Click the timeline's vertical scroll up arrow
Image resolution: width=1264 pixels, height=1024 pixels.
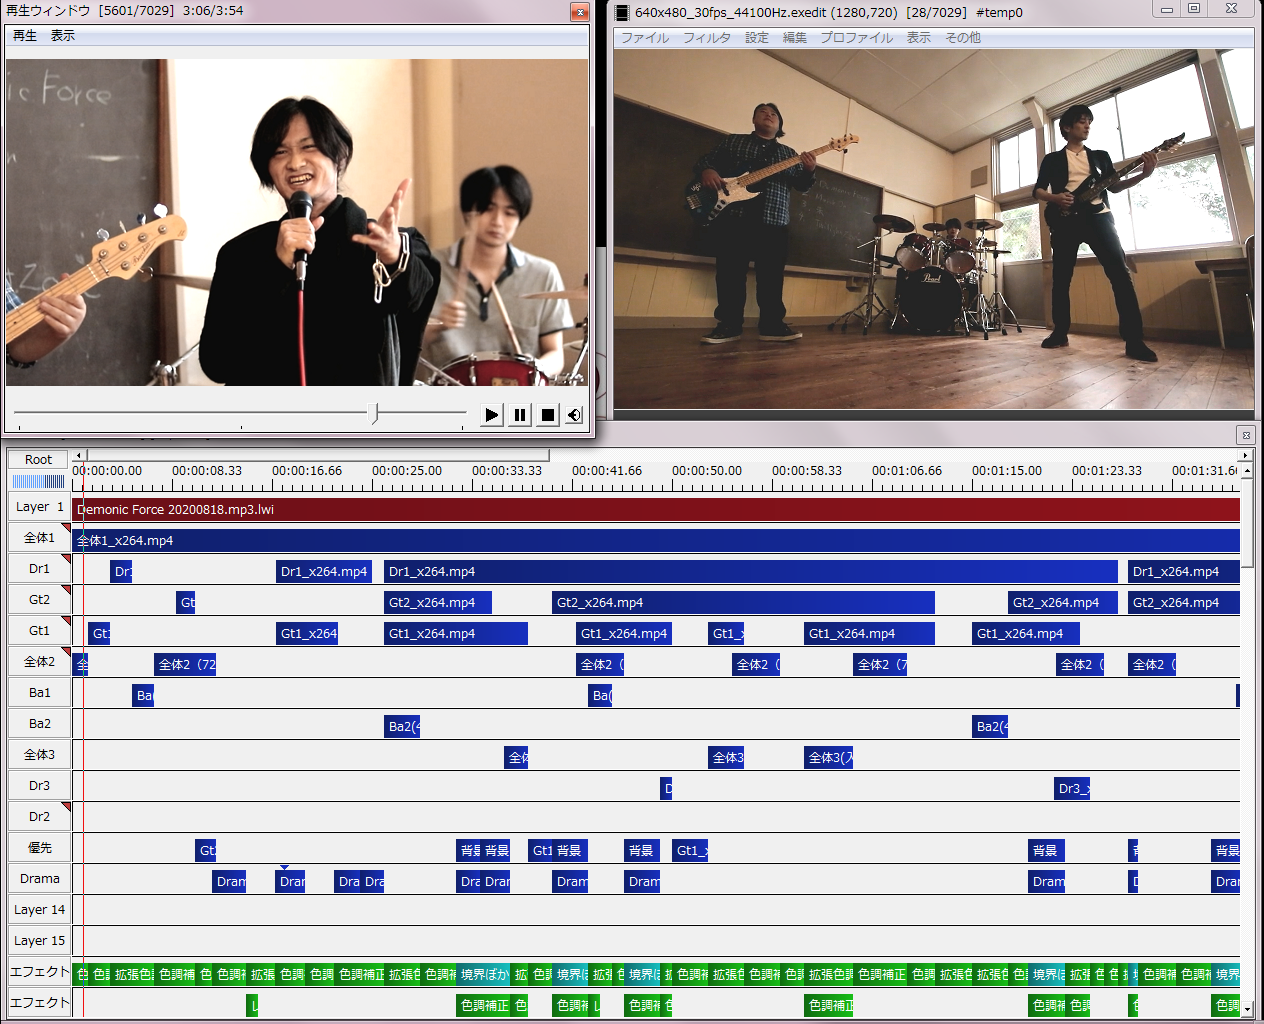[1247, 471]
